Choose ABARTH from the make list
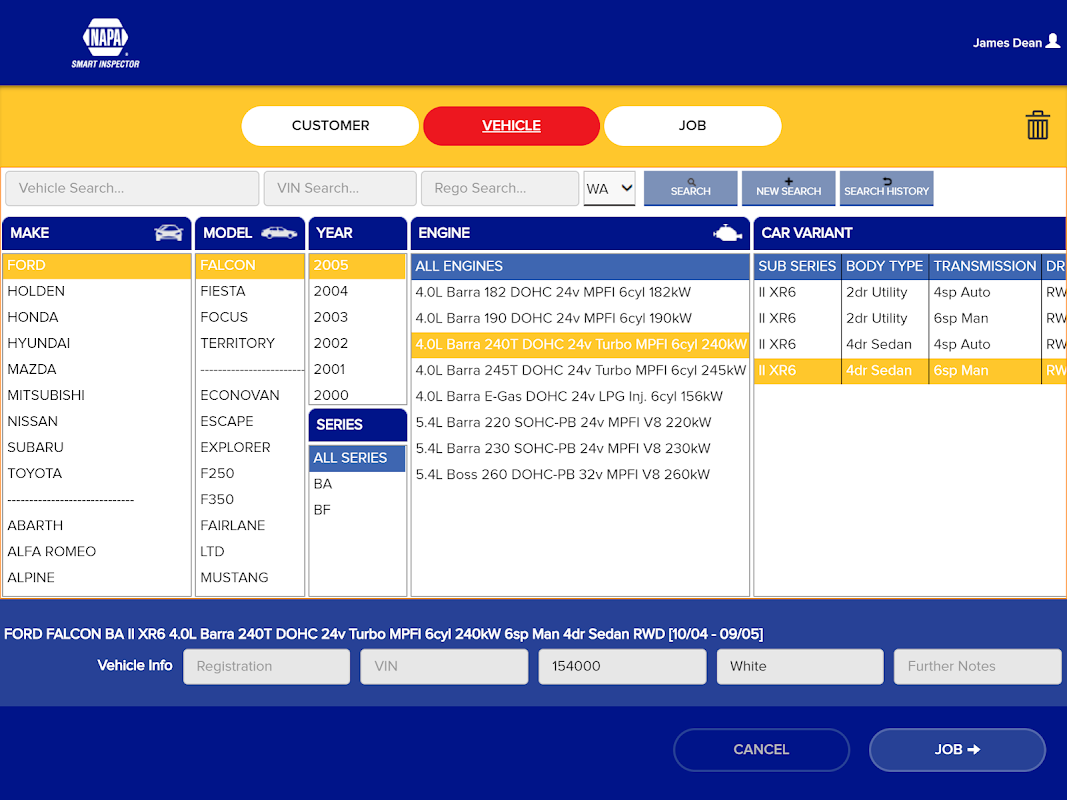 97,525
